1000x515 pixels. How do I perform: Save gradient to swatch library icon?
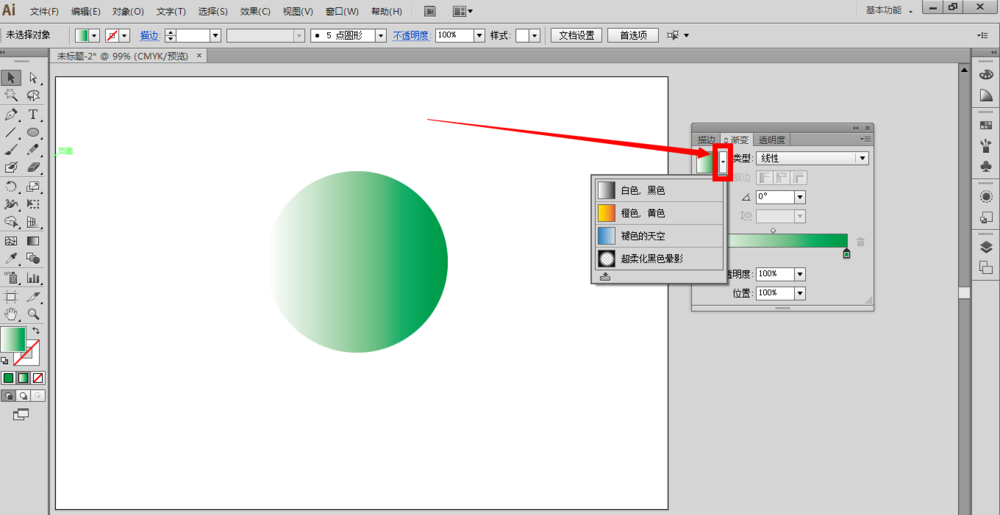(605, 277)
